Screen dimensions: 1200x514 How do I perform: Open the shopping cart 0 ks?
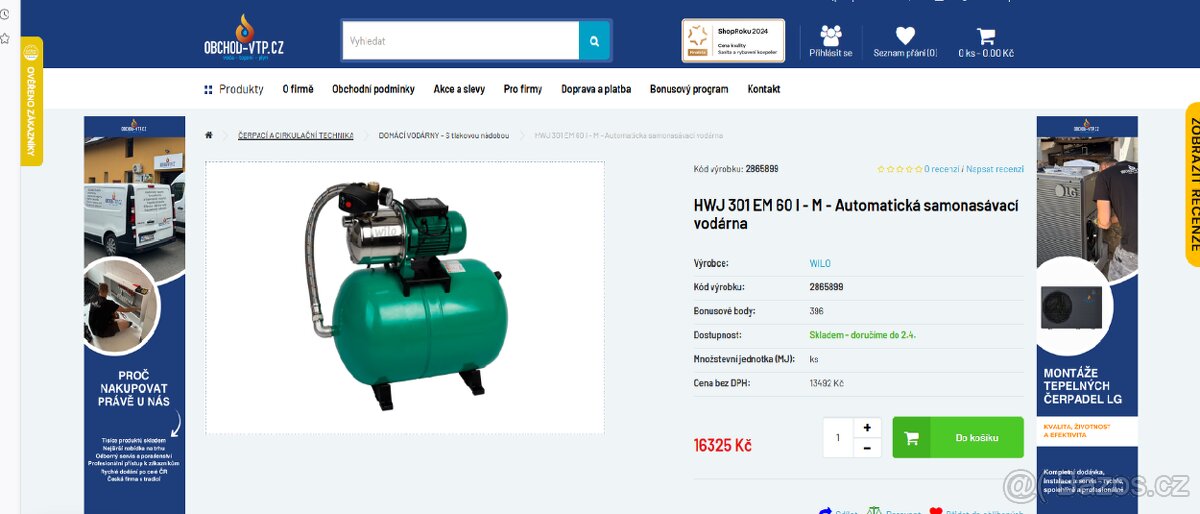click(x=986, y=41)
